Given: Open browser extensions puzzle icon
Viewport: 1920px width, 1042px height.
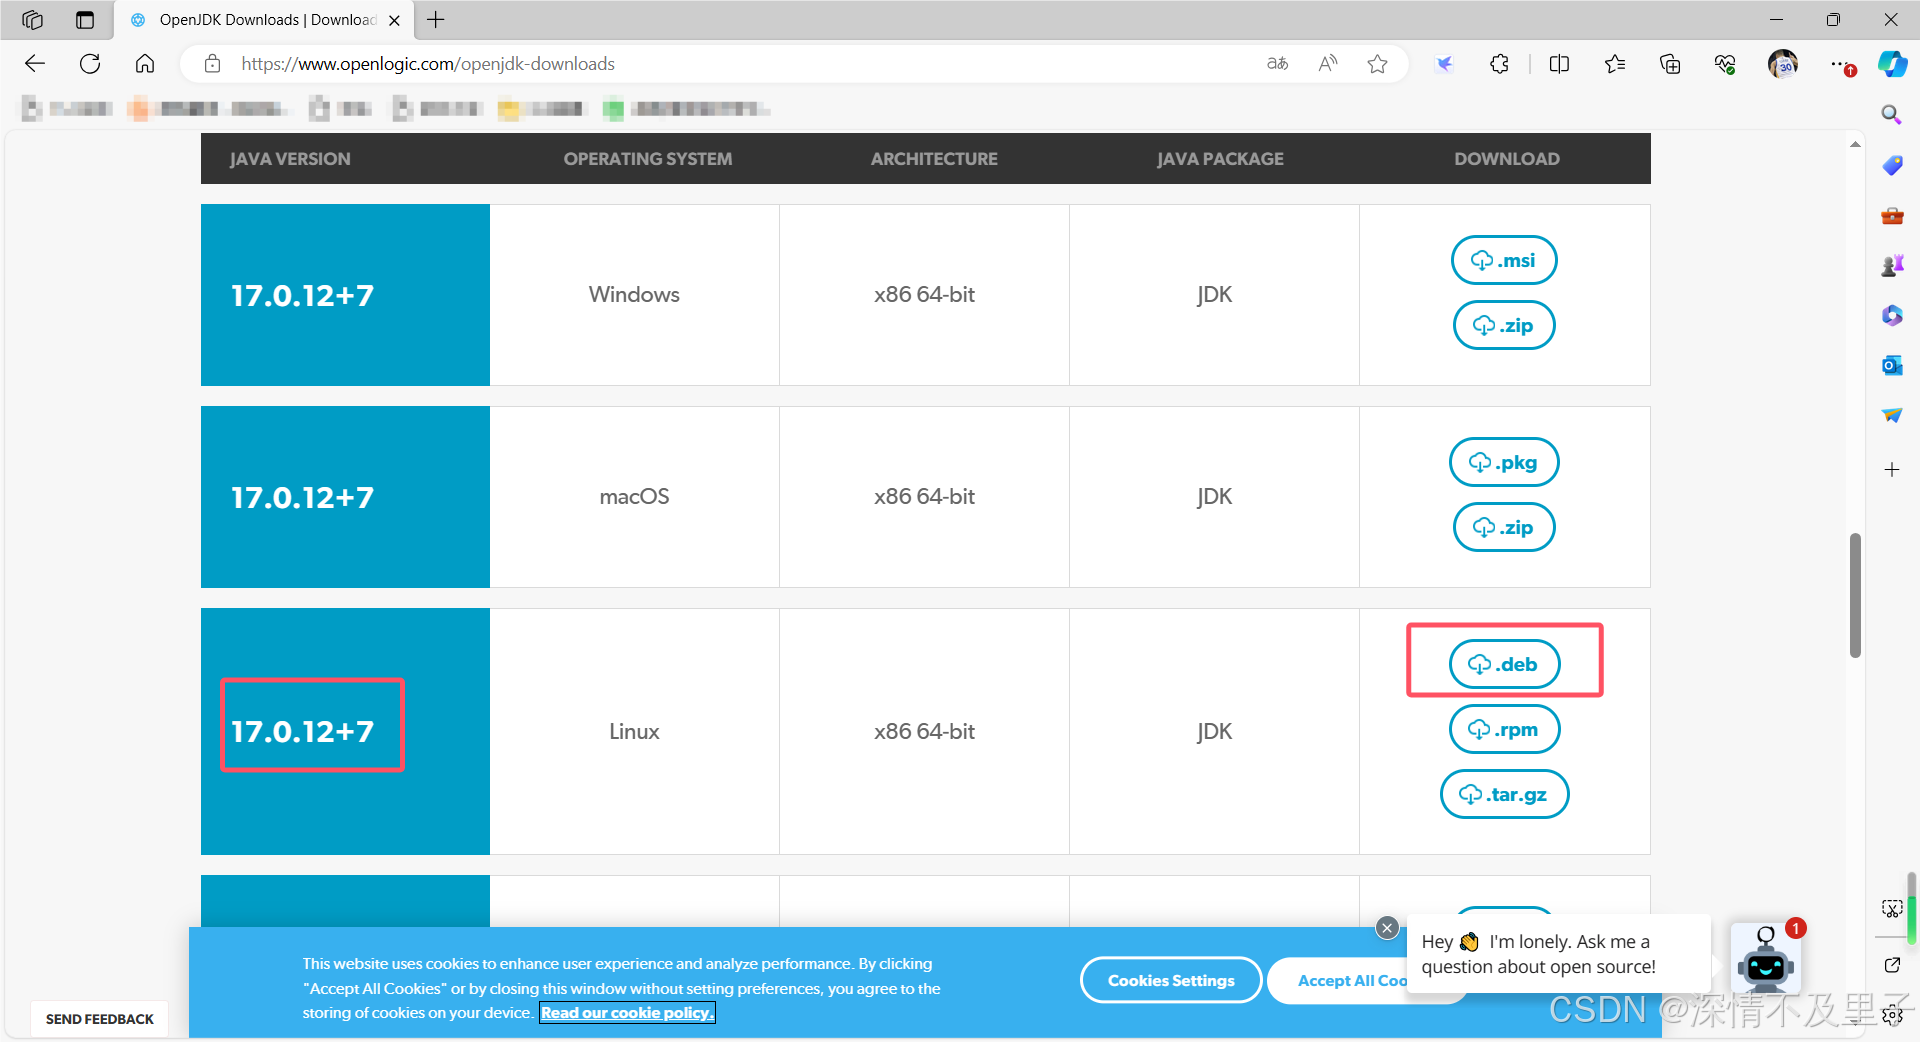Looking at the screenshot, I should [x=1499, y=64].
